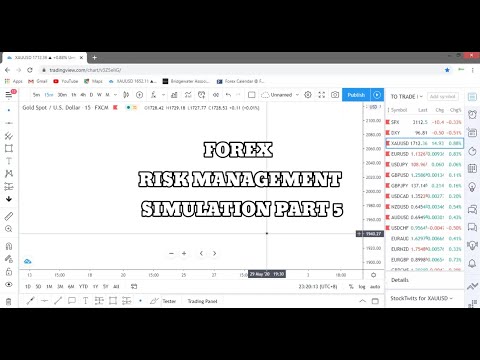Bookmark this page with star icon
Screen dimensions: 480x360
coord(447,70)
